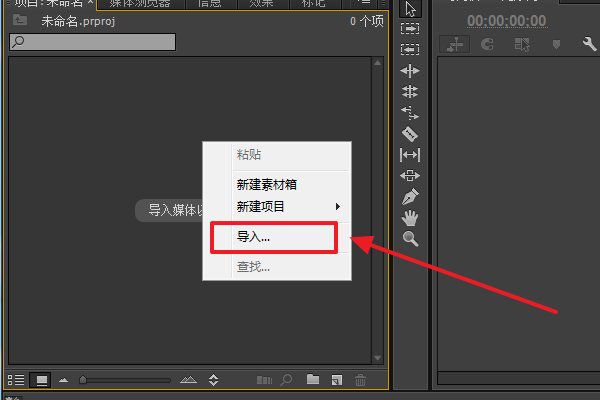Toggle Snap magnet in timeline

487,44
